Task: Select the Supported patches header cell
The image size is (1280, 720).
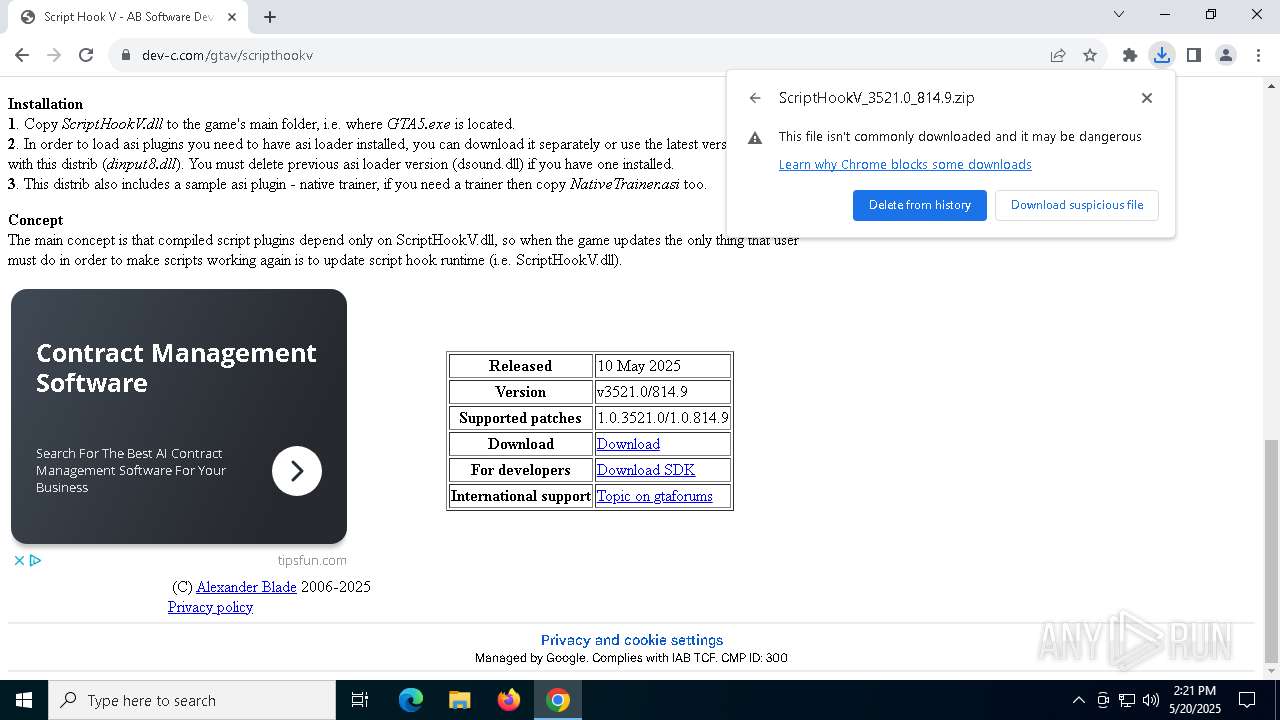Action: (520, 418)
